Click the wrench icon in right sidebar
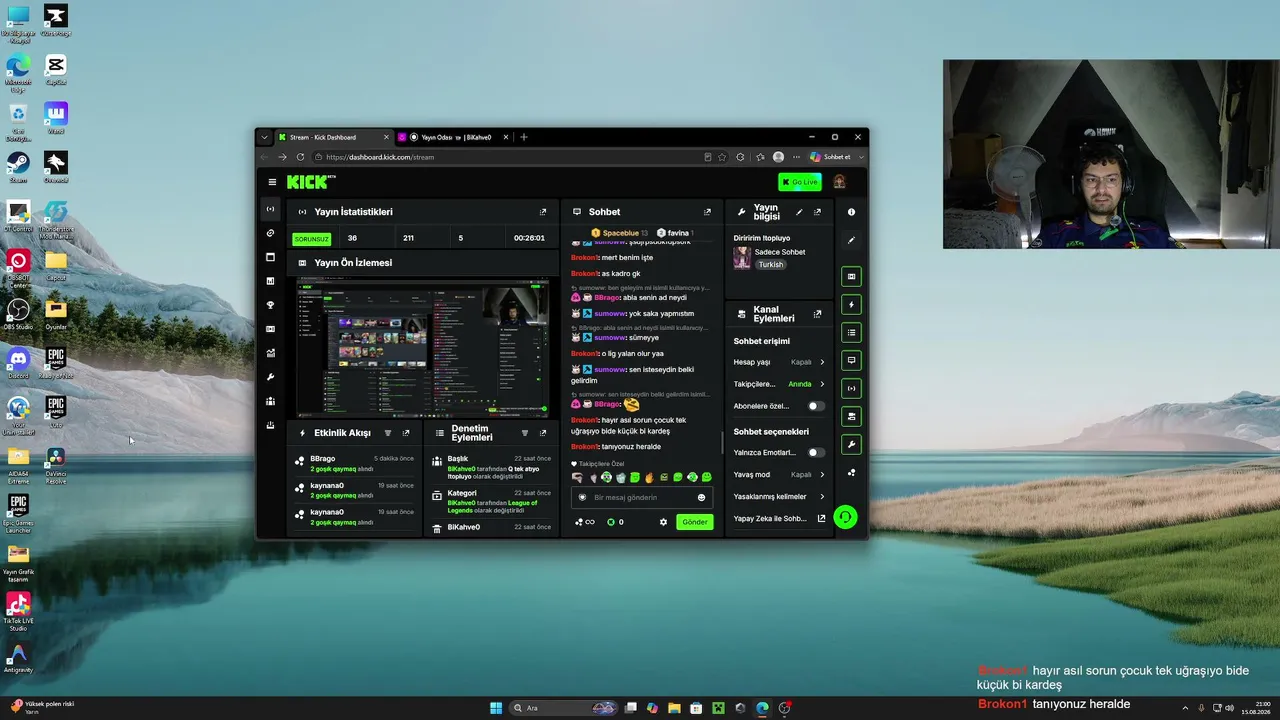1280x720 pixels. 851,444
